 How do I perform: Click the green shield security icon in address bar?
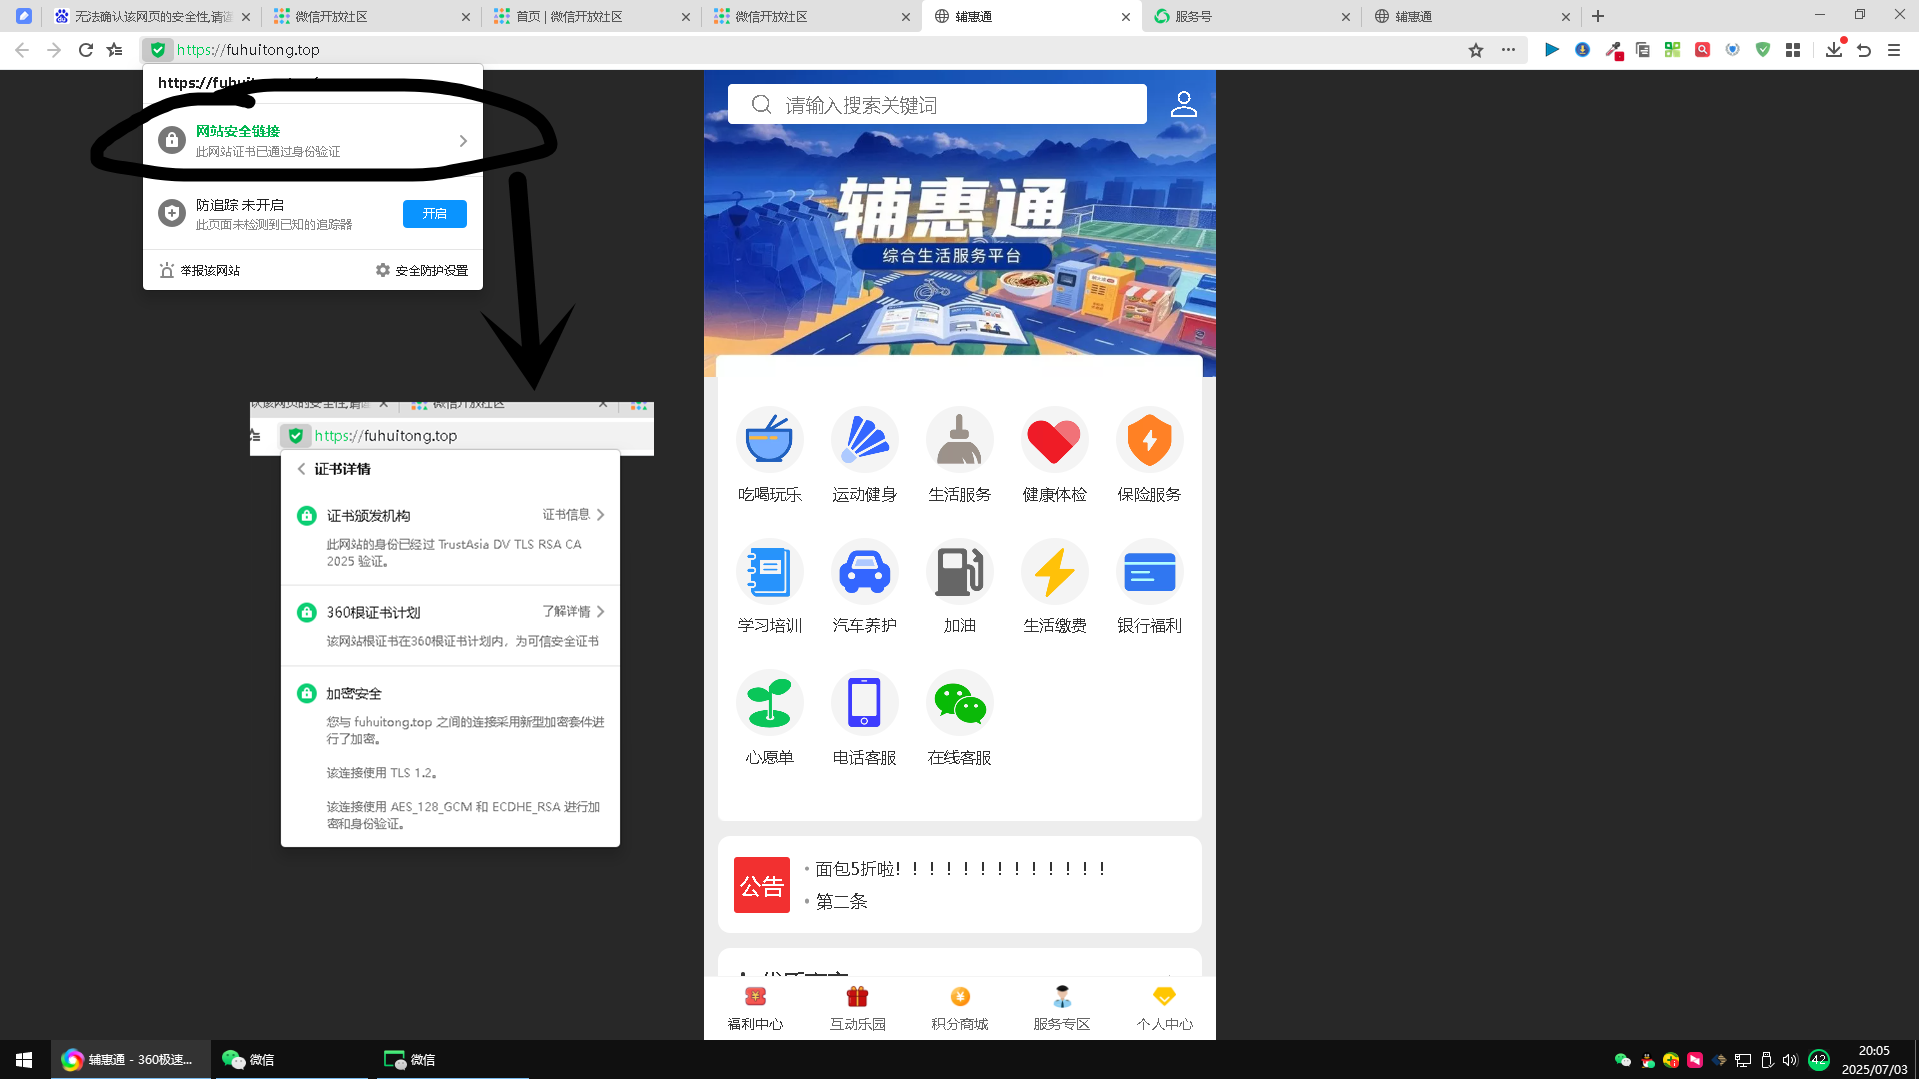pos(157,50)
